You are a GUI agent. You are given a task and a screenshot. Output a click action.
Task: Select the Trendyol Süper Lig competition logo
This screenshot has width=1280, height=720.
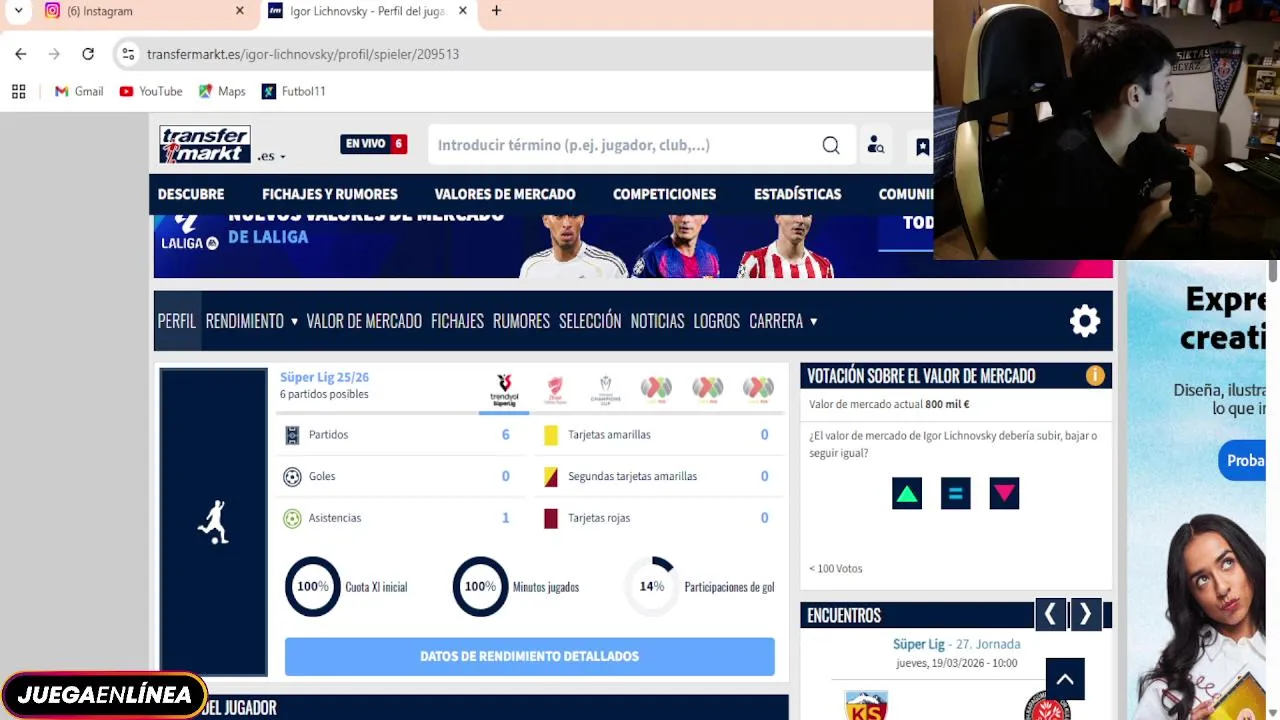click(504, 390)
